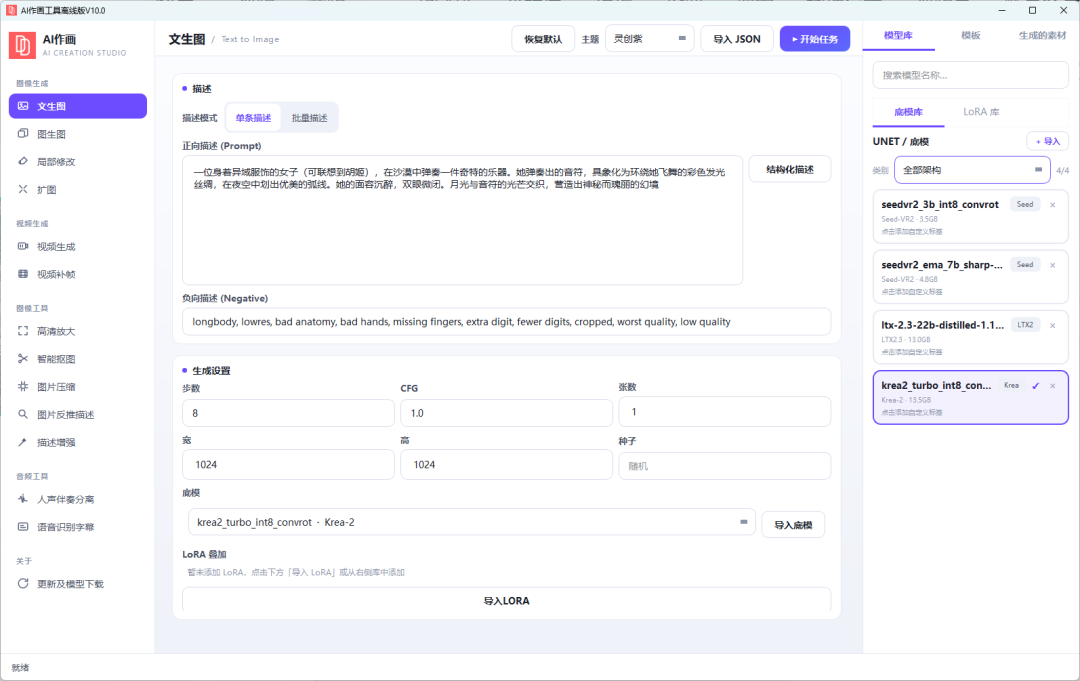Select the seedvr2_ema_7b_sharp model card
1080x681 pixels.
970,277
